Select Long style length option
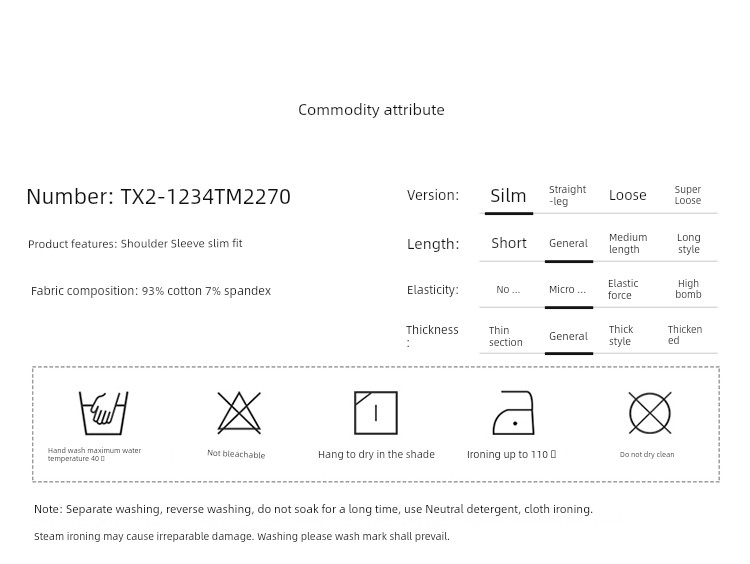The width and height of the screenshot is (750, 564). tap(688, 243)
